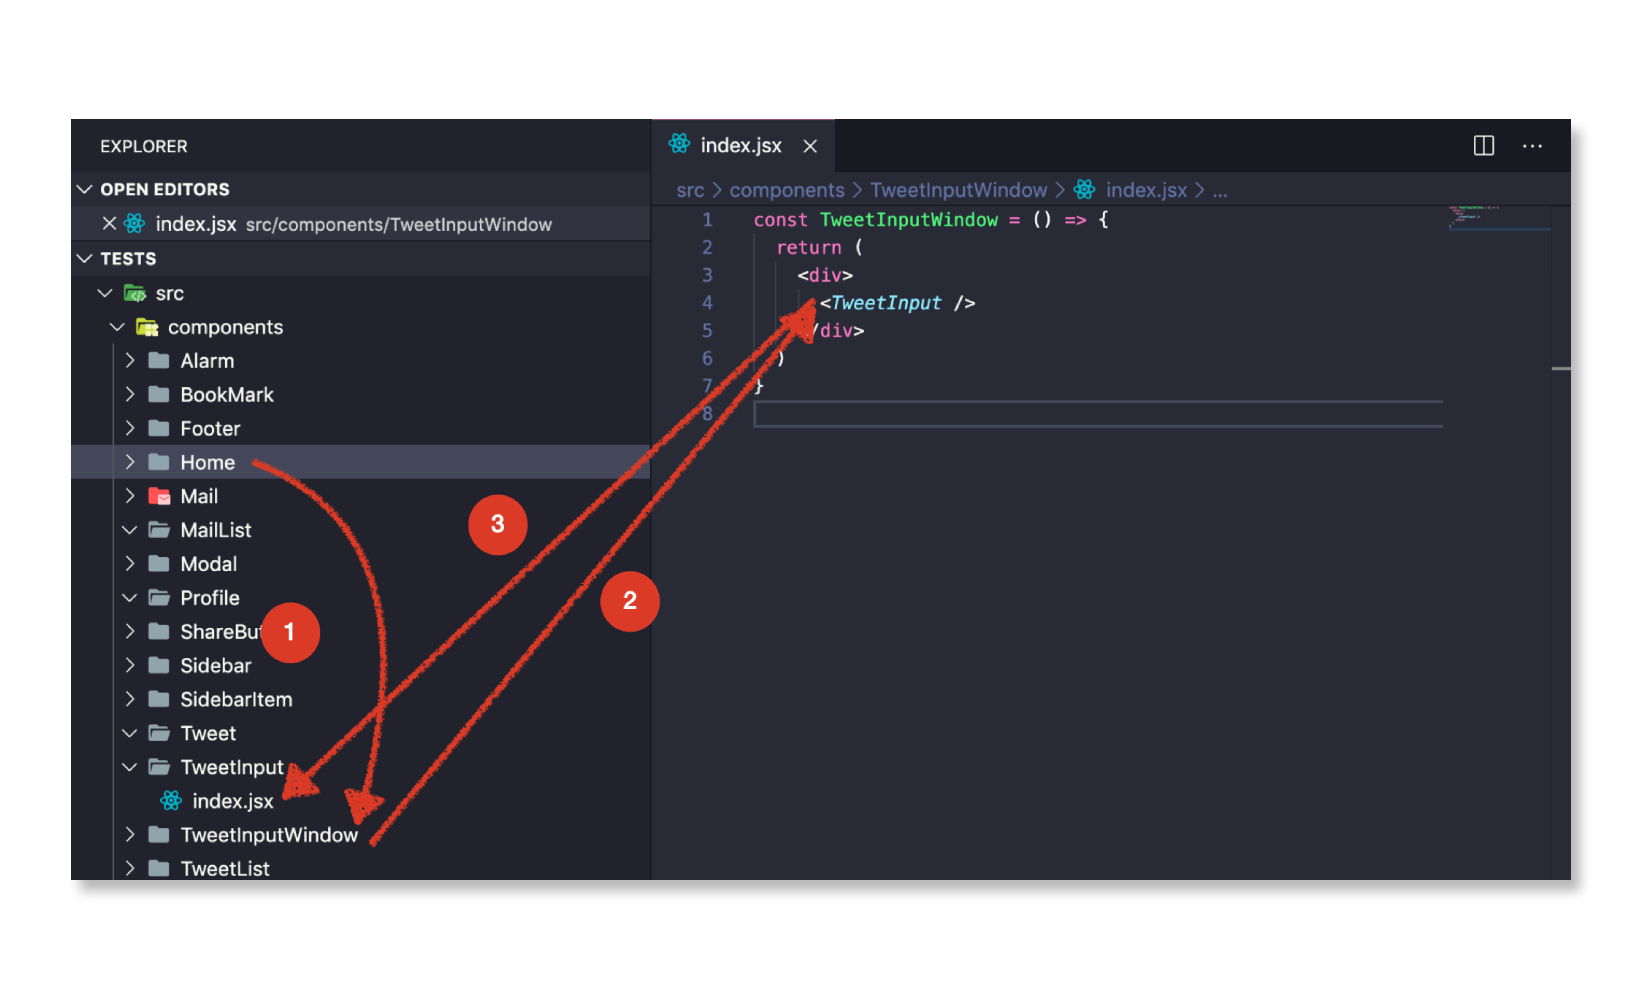Click the src folder icon
The width and height of the screenshot is (1643, 999).
coord(134,293)
